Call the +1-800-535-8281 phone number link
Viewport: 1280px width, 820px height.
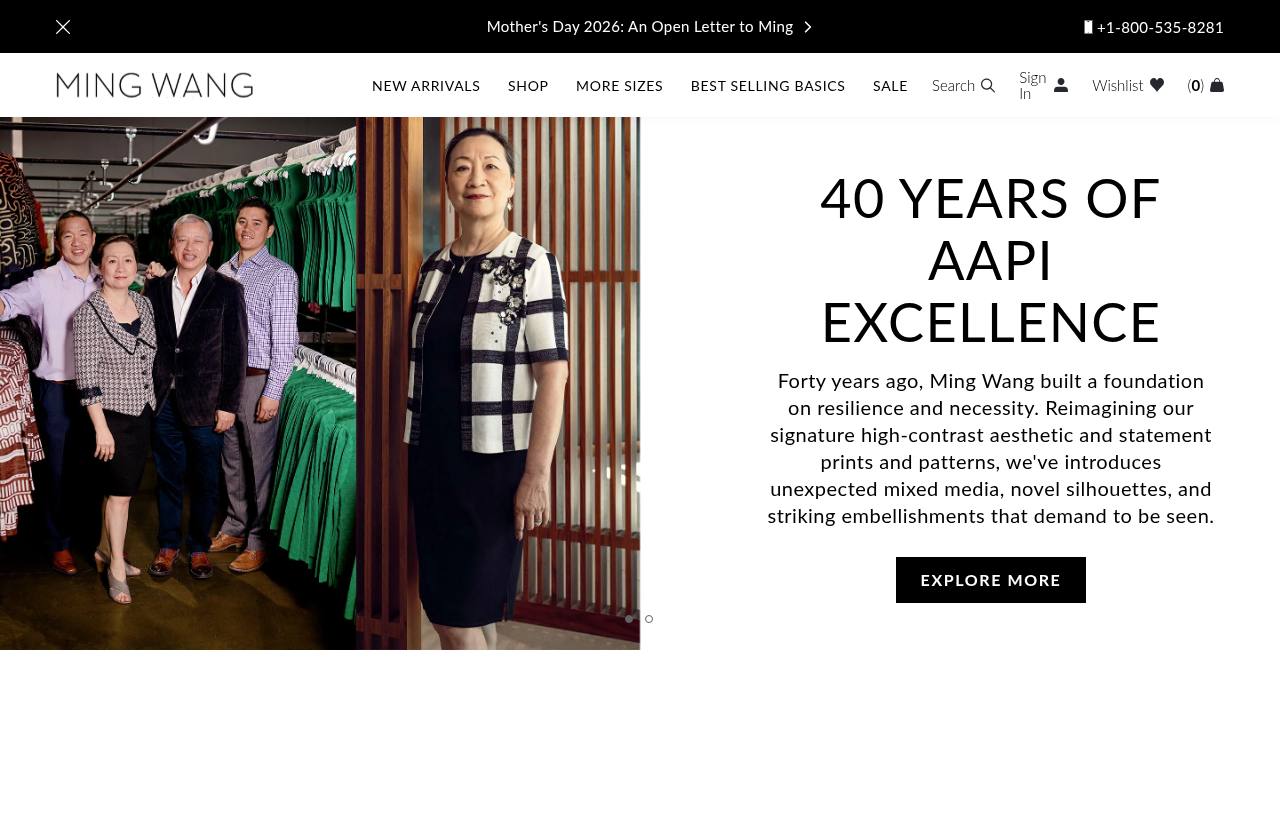coord(1160,27)
